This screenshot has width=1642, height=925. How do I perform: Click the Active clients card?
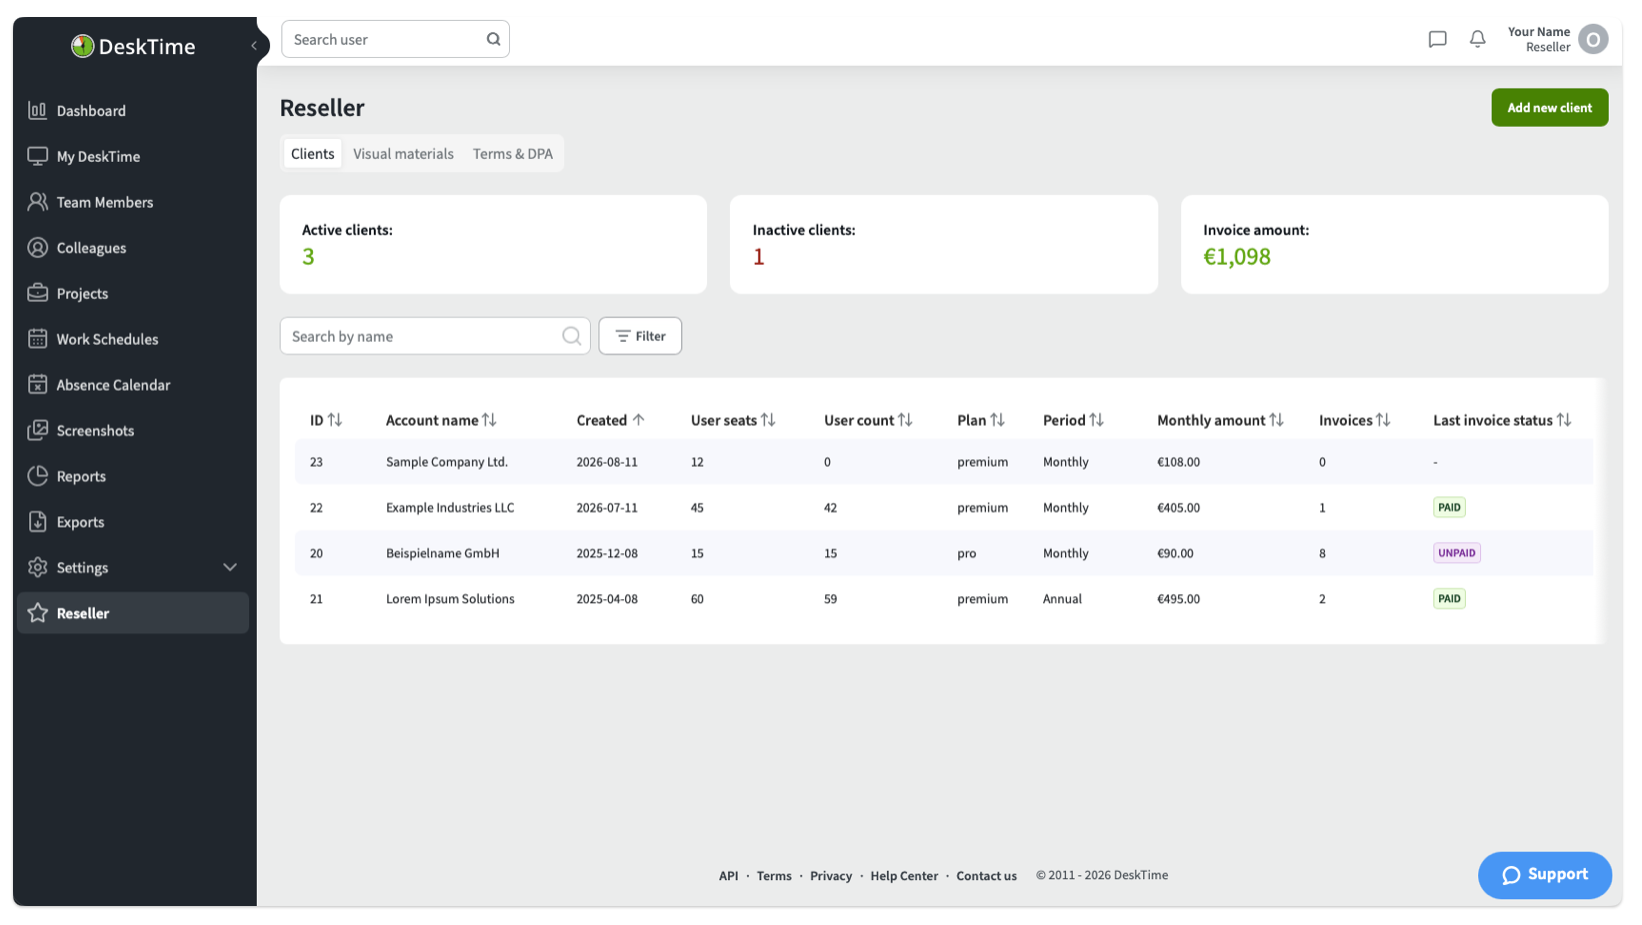click(x=493, y=244)
